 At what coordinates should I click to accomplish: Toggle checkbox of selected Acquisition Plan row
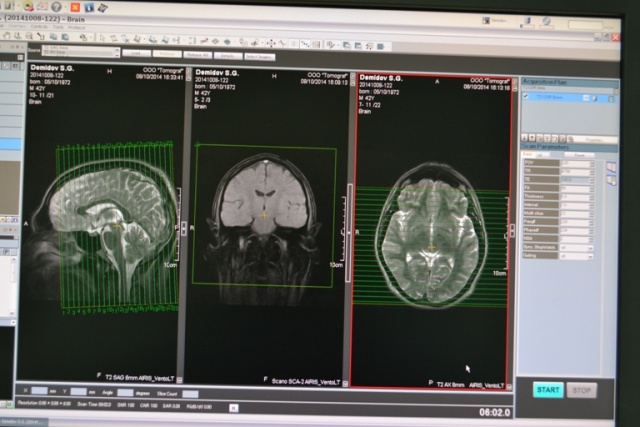pyautogui.click(x=526, y=98)
